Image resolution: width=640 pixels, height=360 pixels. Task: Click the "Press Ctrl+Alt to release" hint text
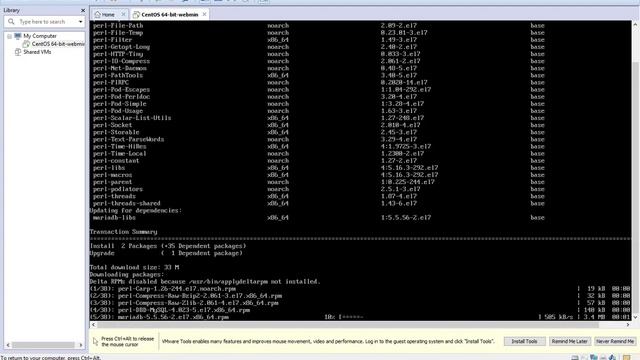127,341
